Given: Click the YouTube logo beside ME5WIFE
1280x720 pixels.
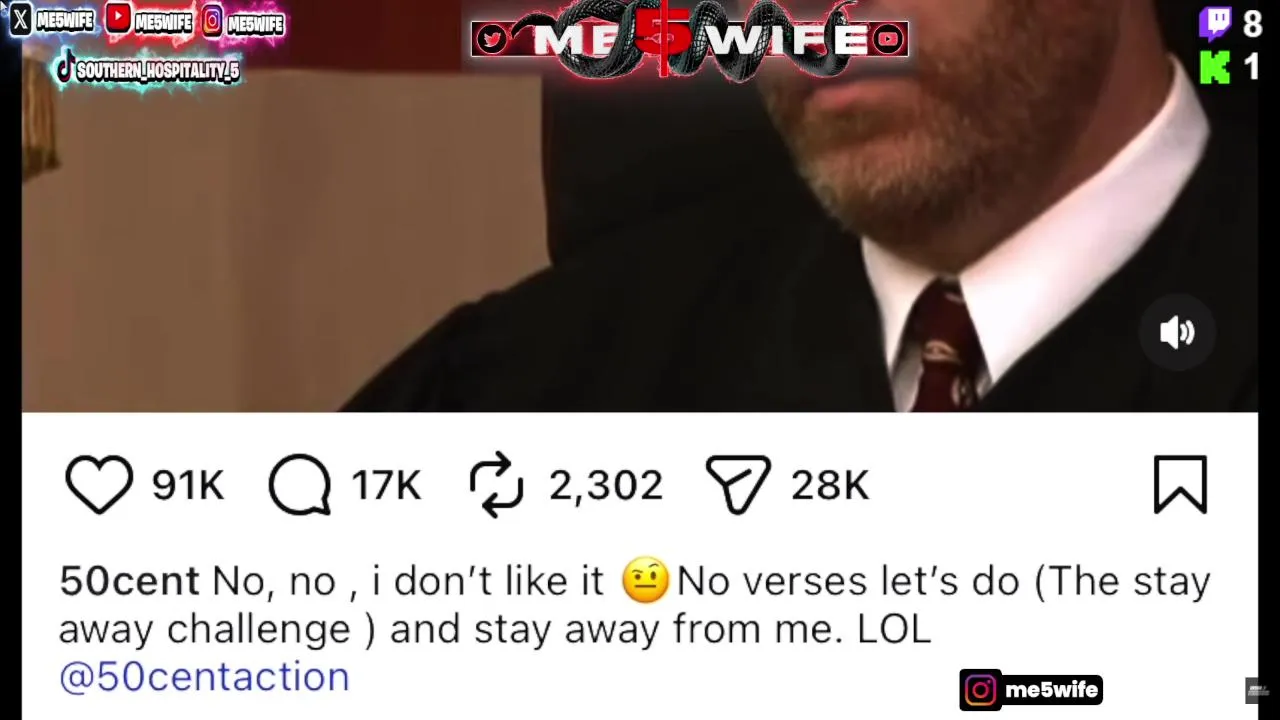Looking at the screenshot, I should pos(118,18).
